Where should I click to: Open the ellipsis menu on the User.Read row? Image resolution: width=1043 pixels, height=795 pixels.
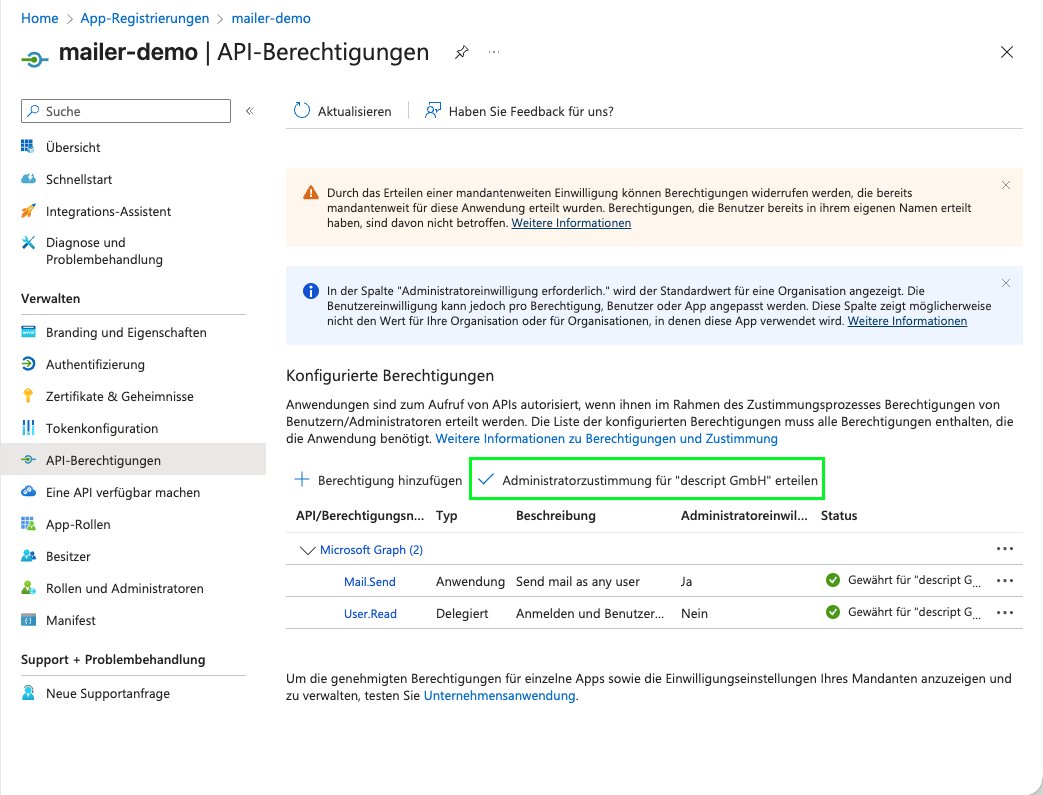point(1004,612)
